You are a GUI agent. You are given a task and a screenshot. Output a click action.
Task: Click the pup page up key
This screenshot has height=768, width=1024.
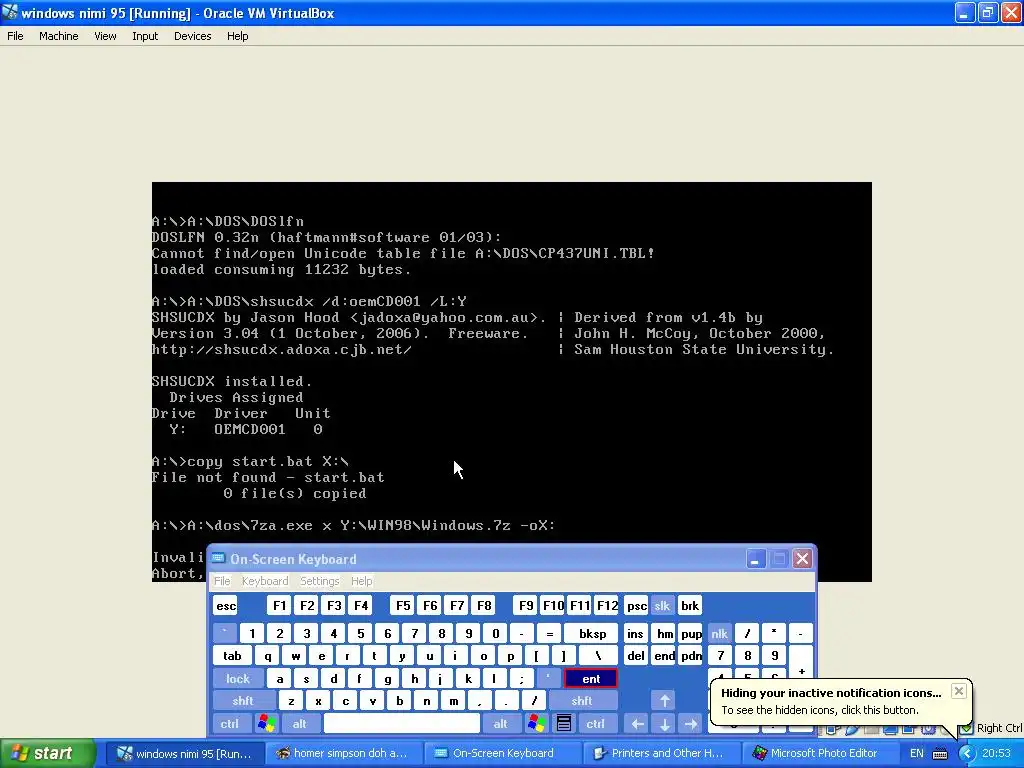691,633
